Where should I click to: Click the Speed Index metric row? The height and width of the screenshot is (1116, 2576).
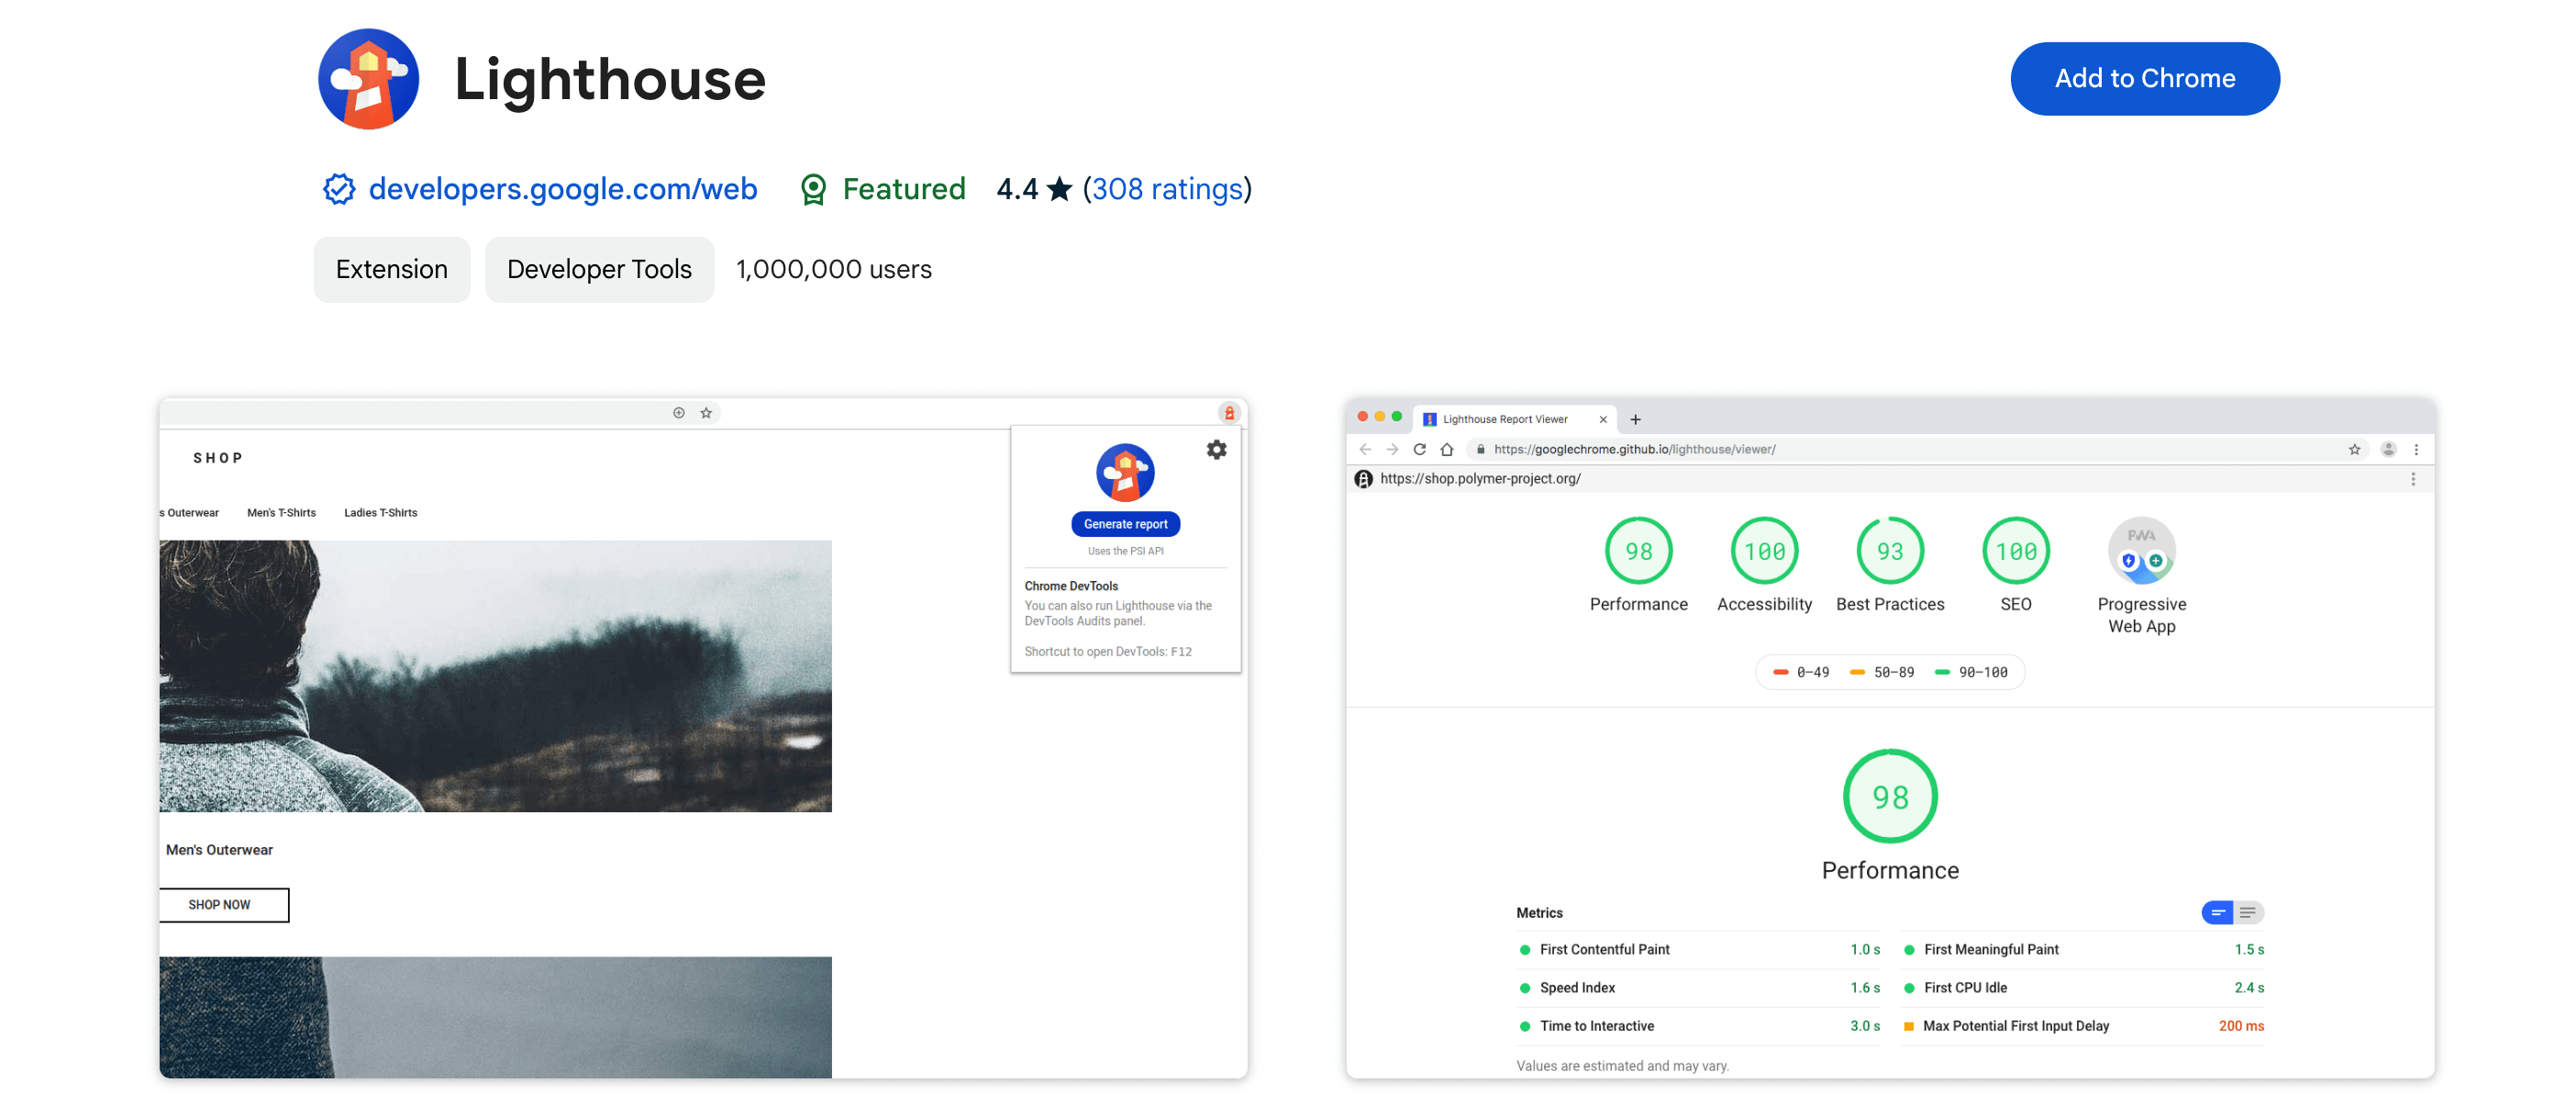tap(1698, 987)
